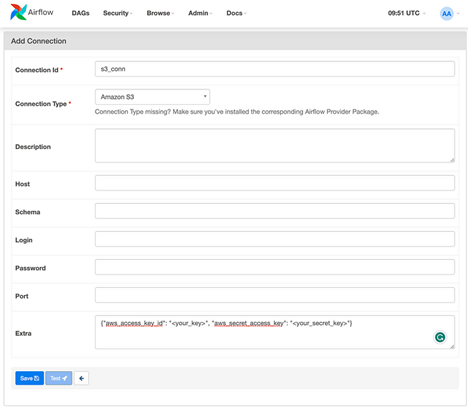468x418 pixels.
Task: Click the back arrow button
Action: point(81,378)
